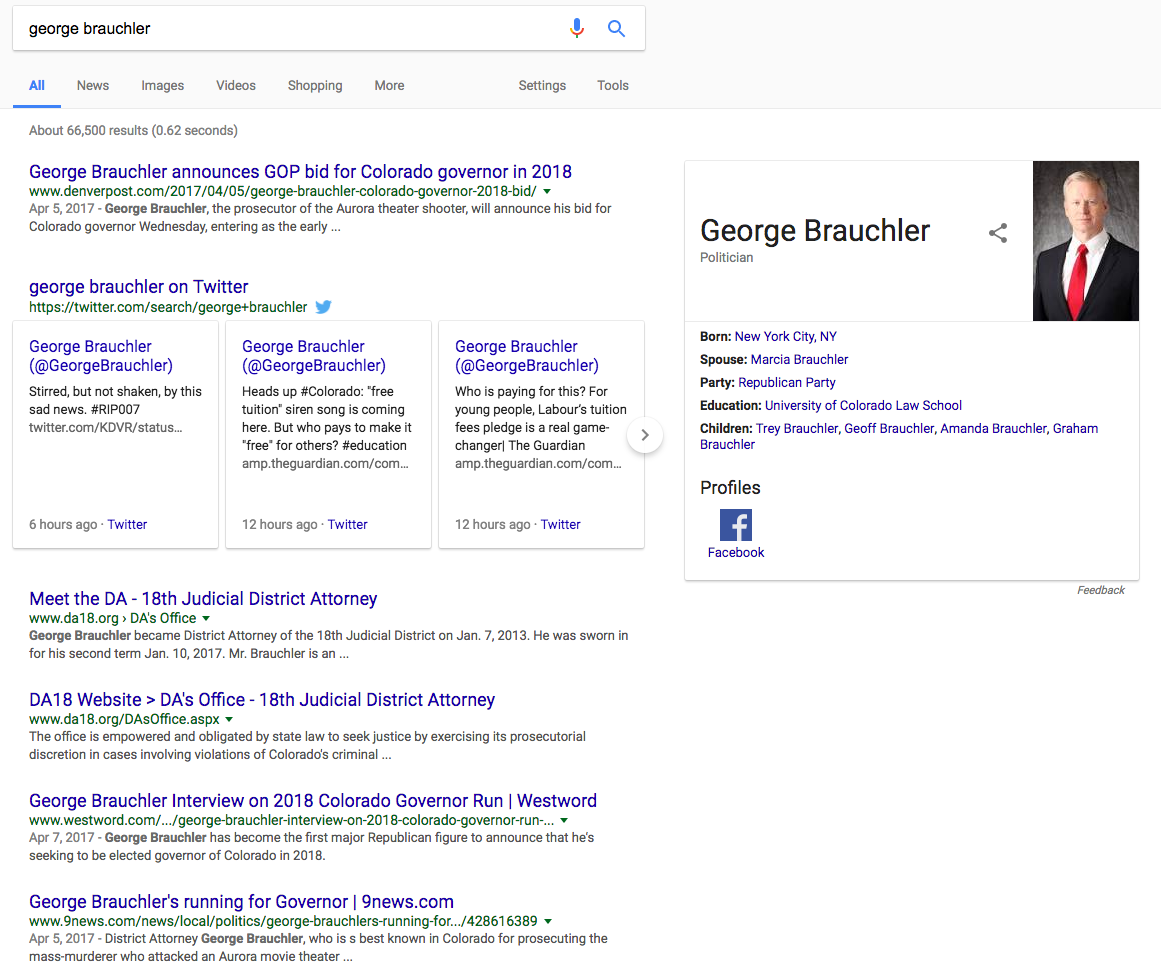This screenshot has height=968, width=1161.
Task: Open Settings in the search bar menu
Action: coord(542,86)
